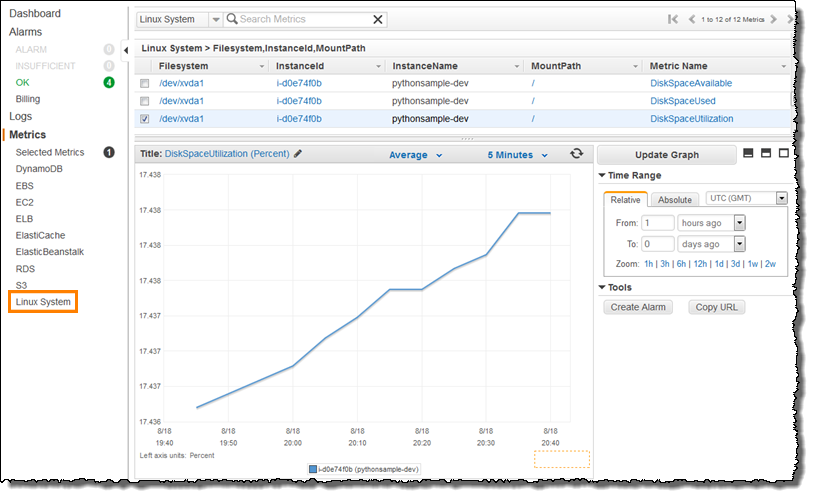Image resolution: width=815 pixels, height=498 pixels.
Task: Open the Average statistic dropdown
Action: tap(415, 155)
